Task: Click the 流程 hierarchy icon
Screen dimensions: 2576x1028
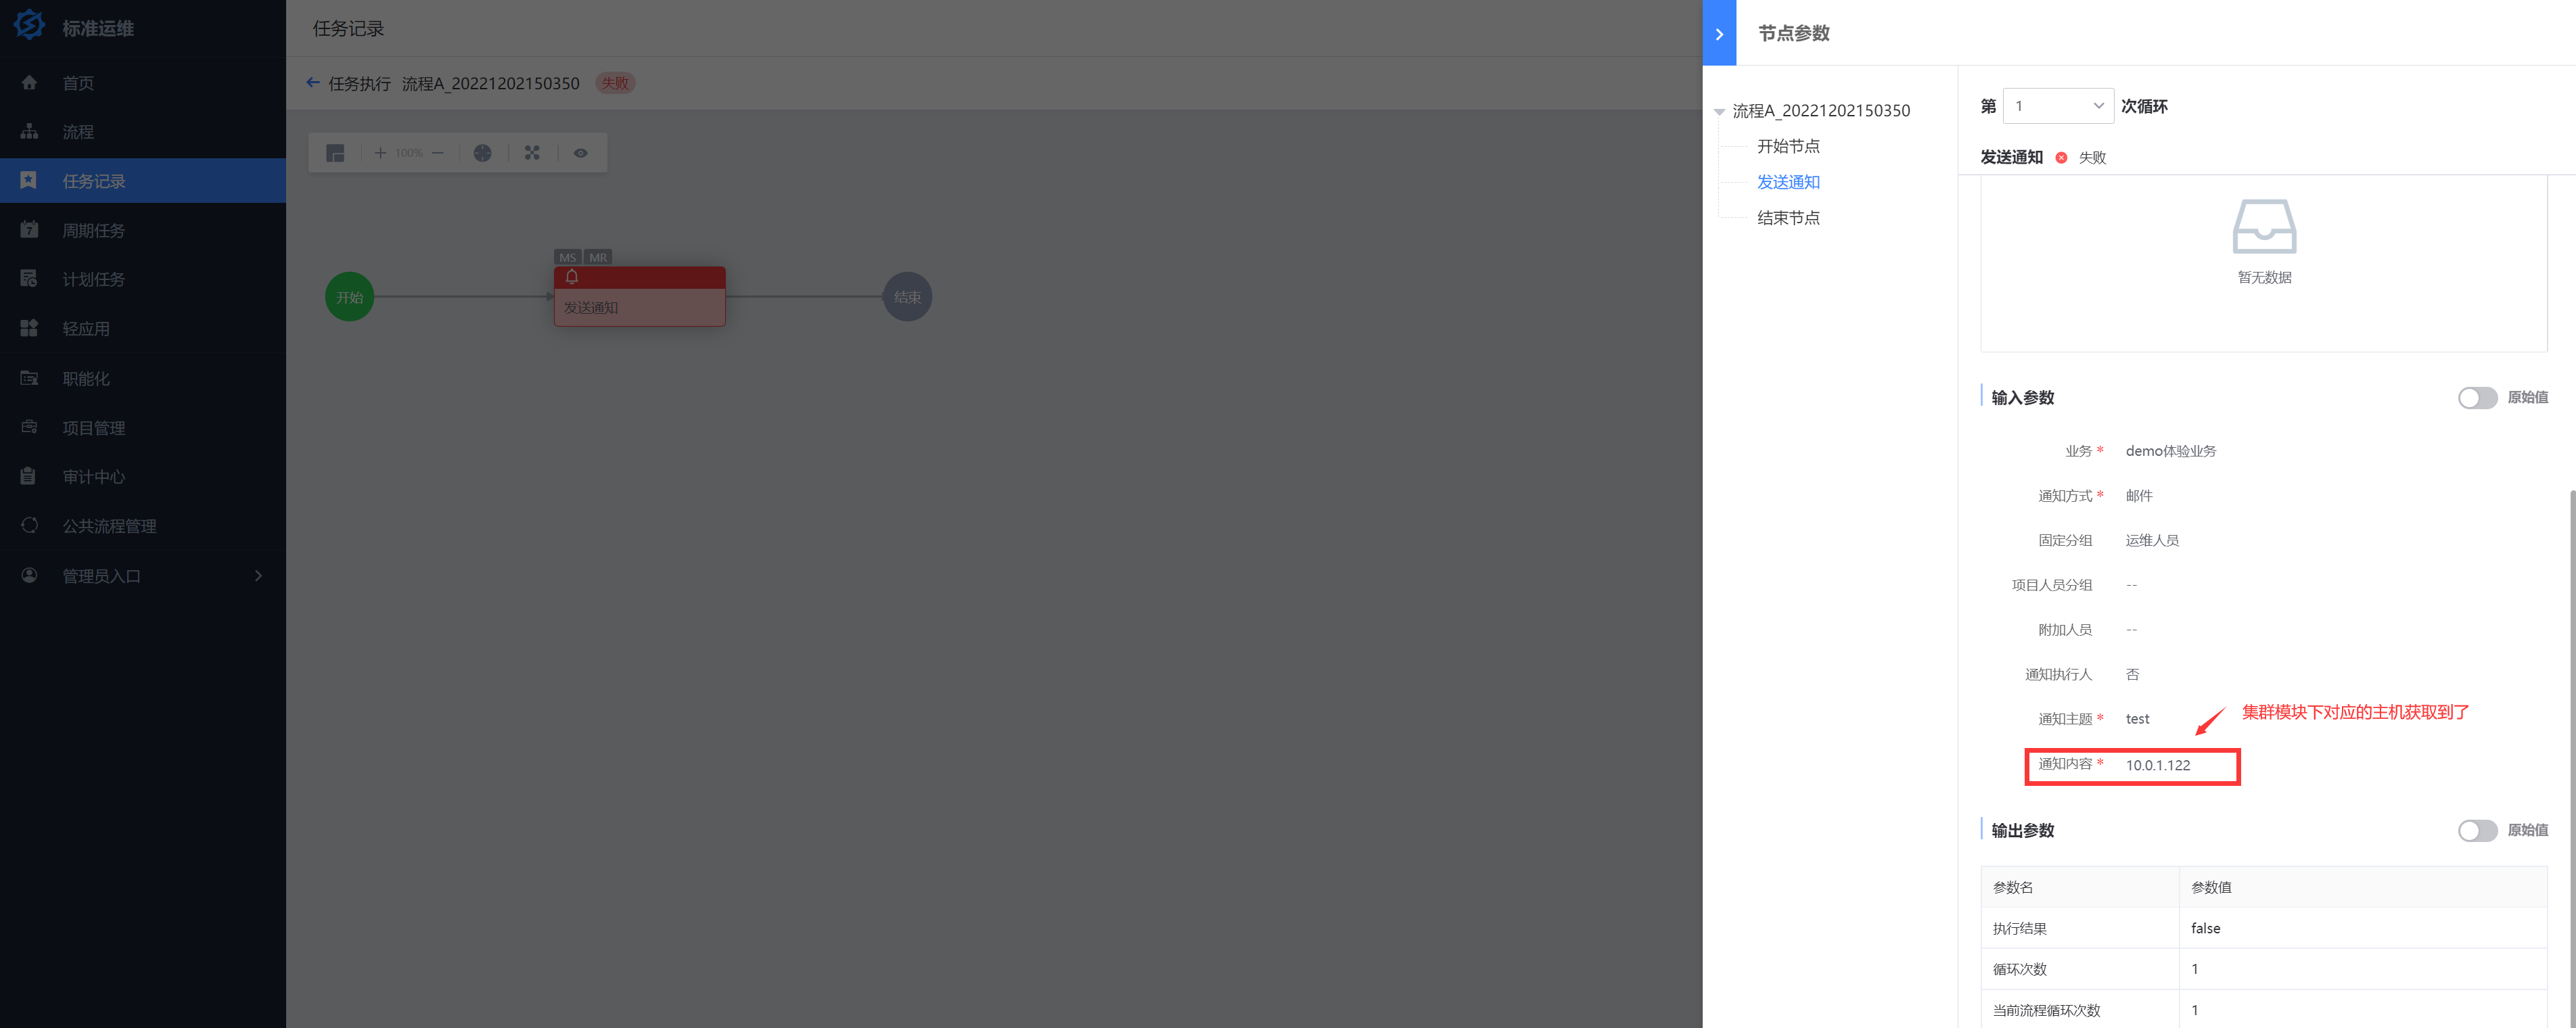Action: coord(29,132)
